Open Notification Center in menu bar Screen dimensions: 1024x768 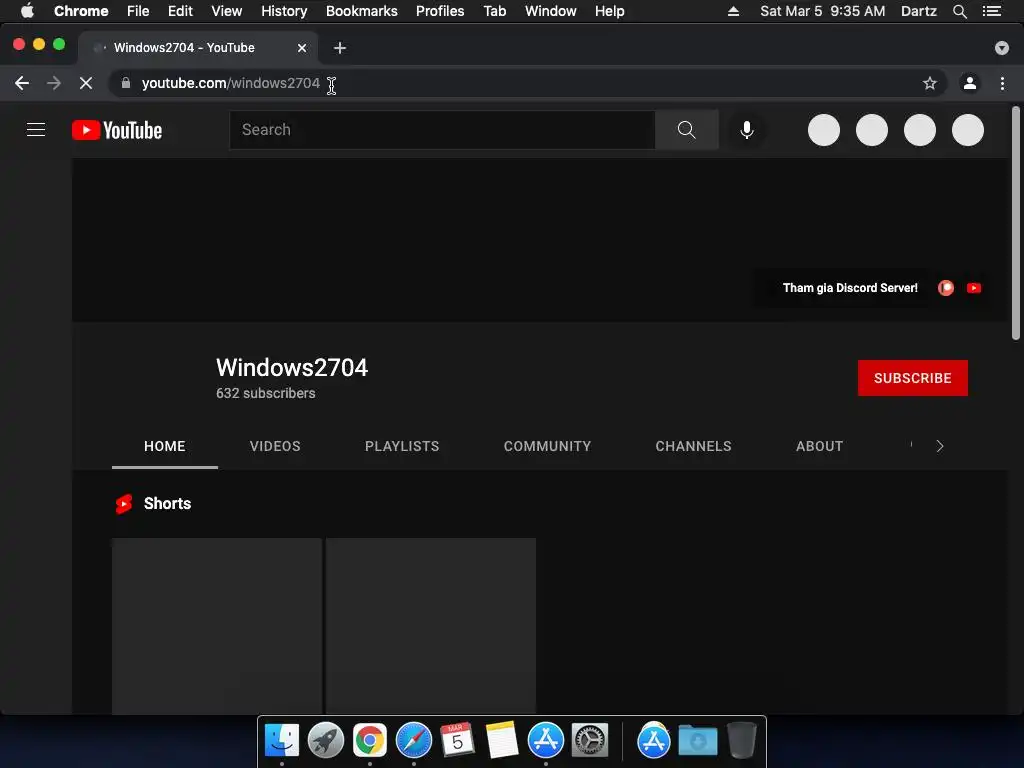point(991,11)
